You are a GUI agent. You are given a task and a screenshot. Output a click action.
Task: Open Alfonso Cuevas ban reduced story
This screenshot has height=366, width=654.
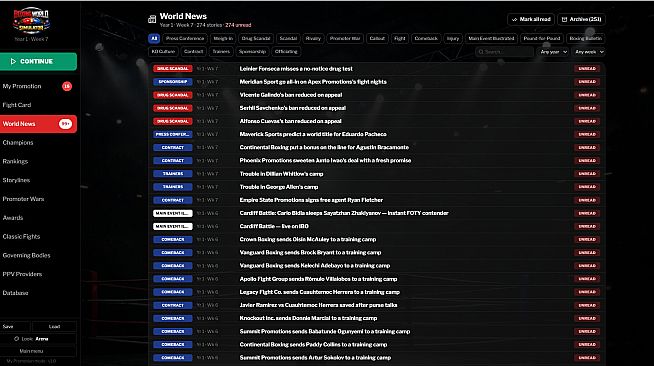coord(377,121)
